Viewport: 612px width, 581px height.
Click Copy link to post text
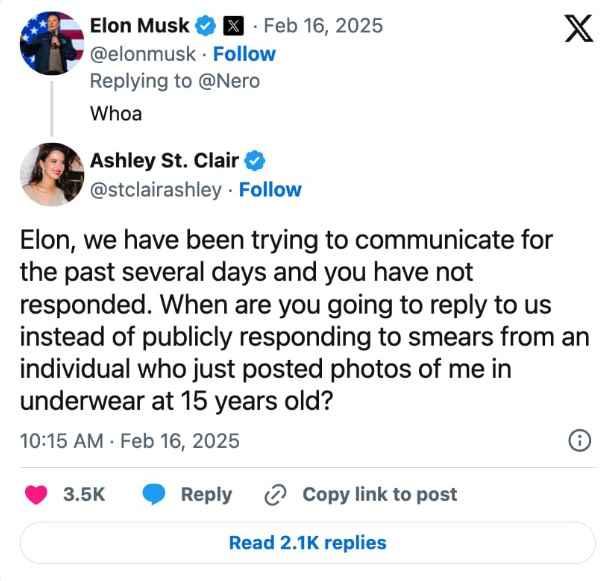coord(379,494)
